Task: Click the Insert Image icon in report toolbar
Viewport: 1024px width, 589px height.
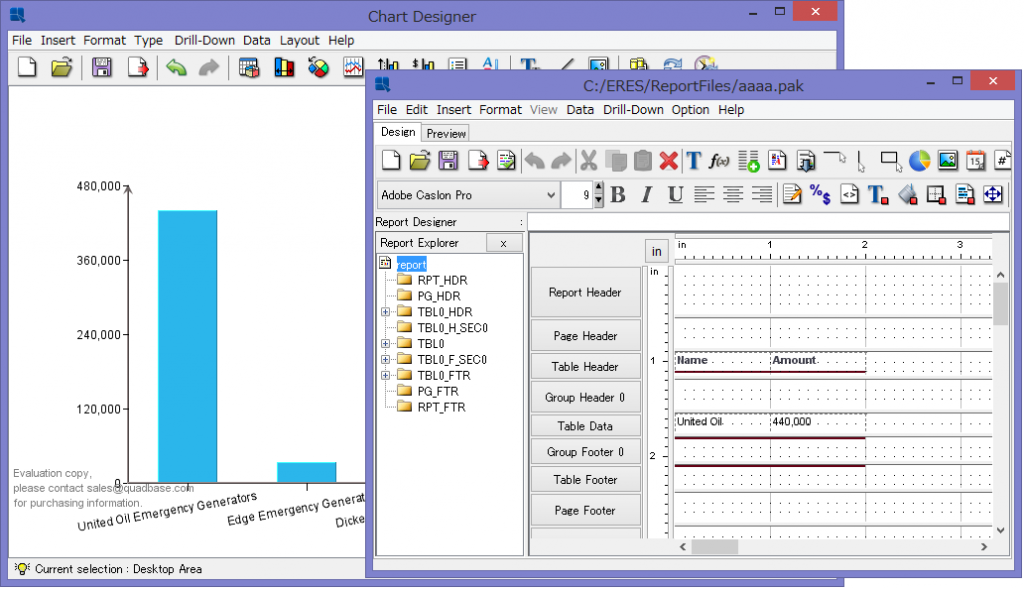Action: tap(947, 161)
